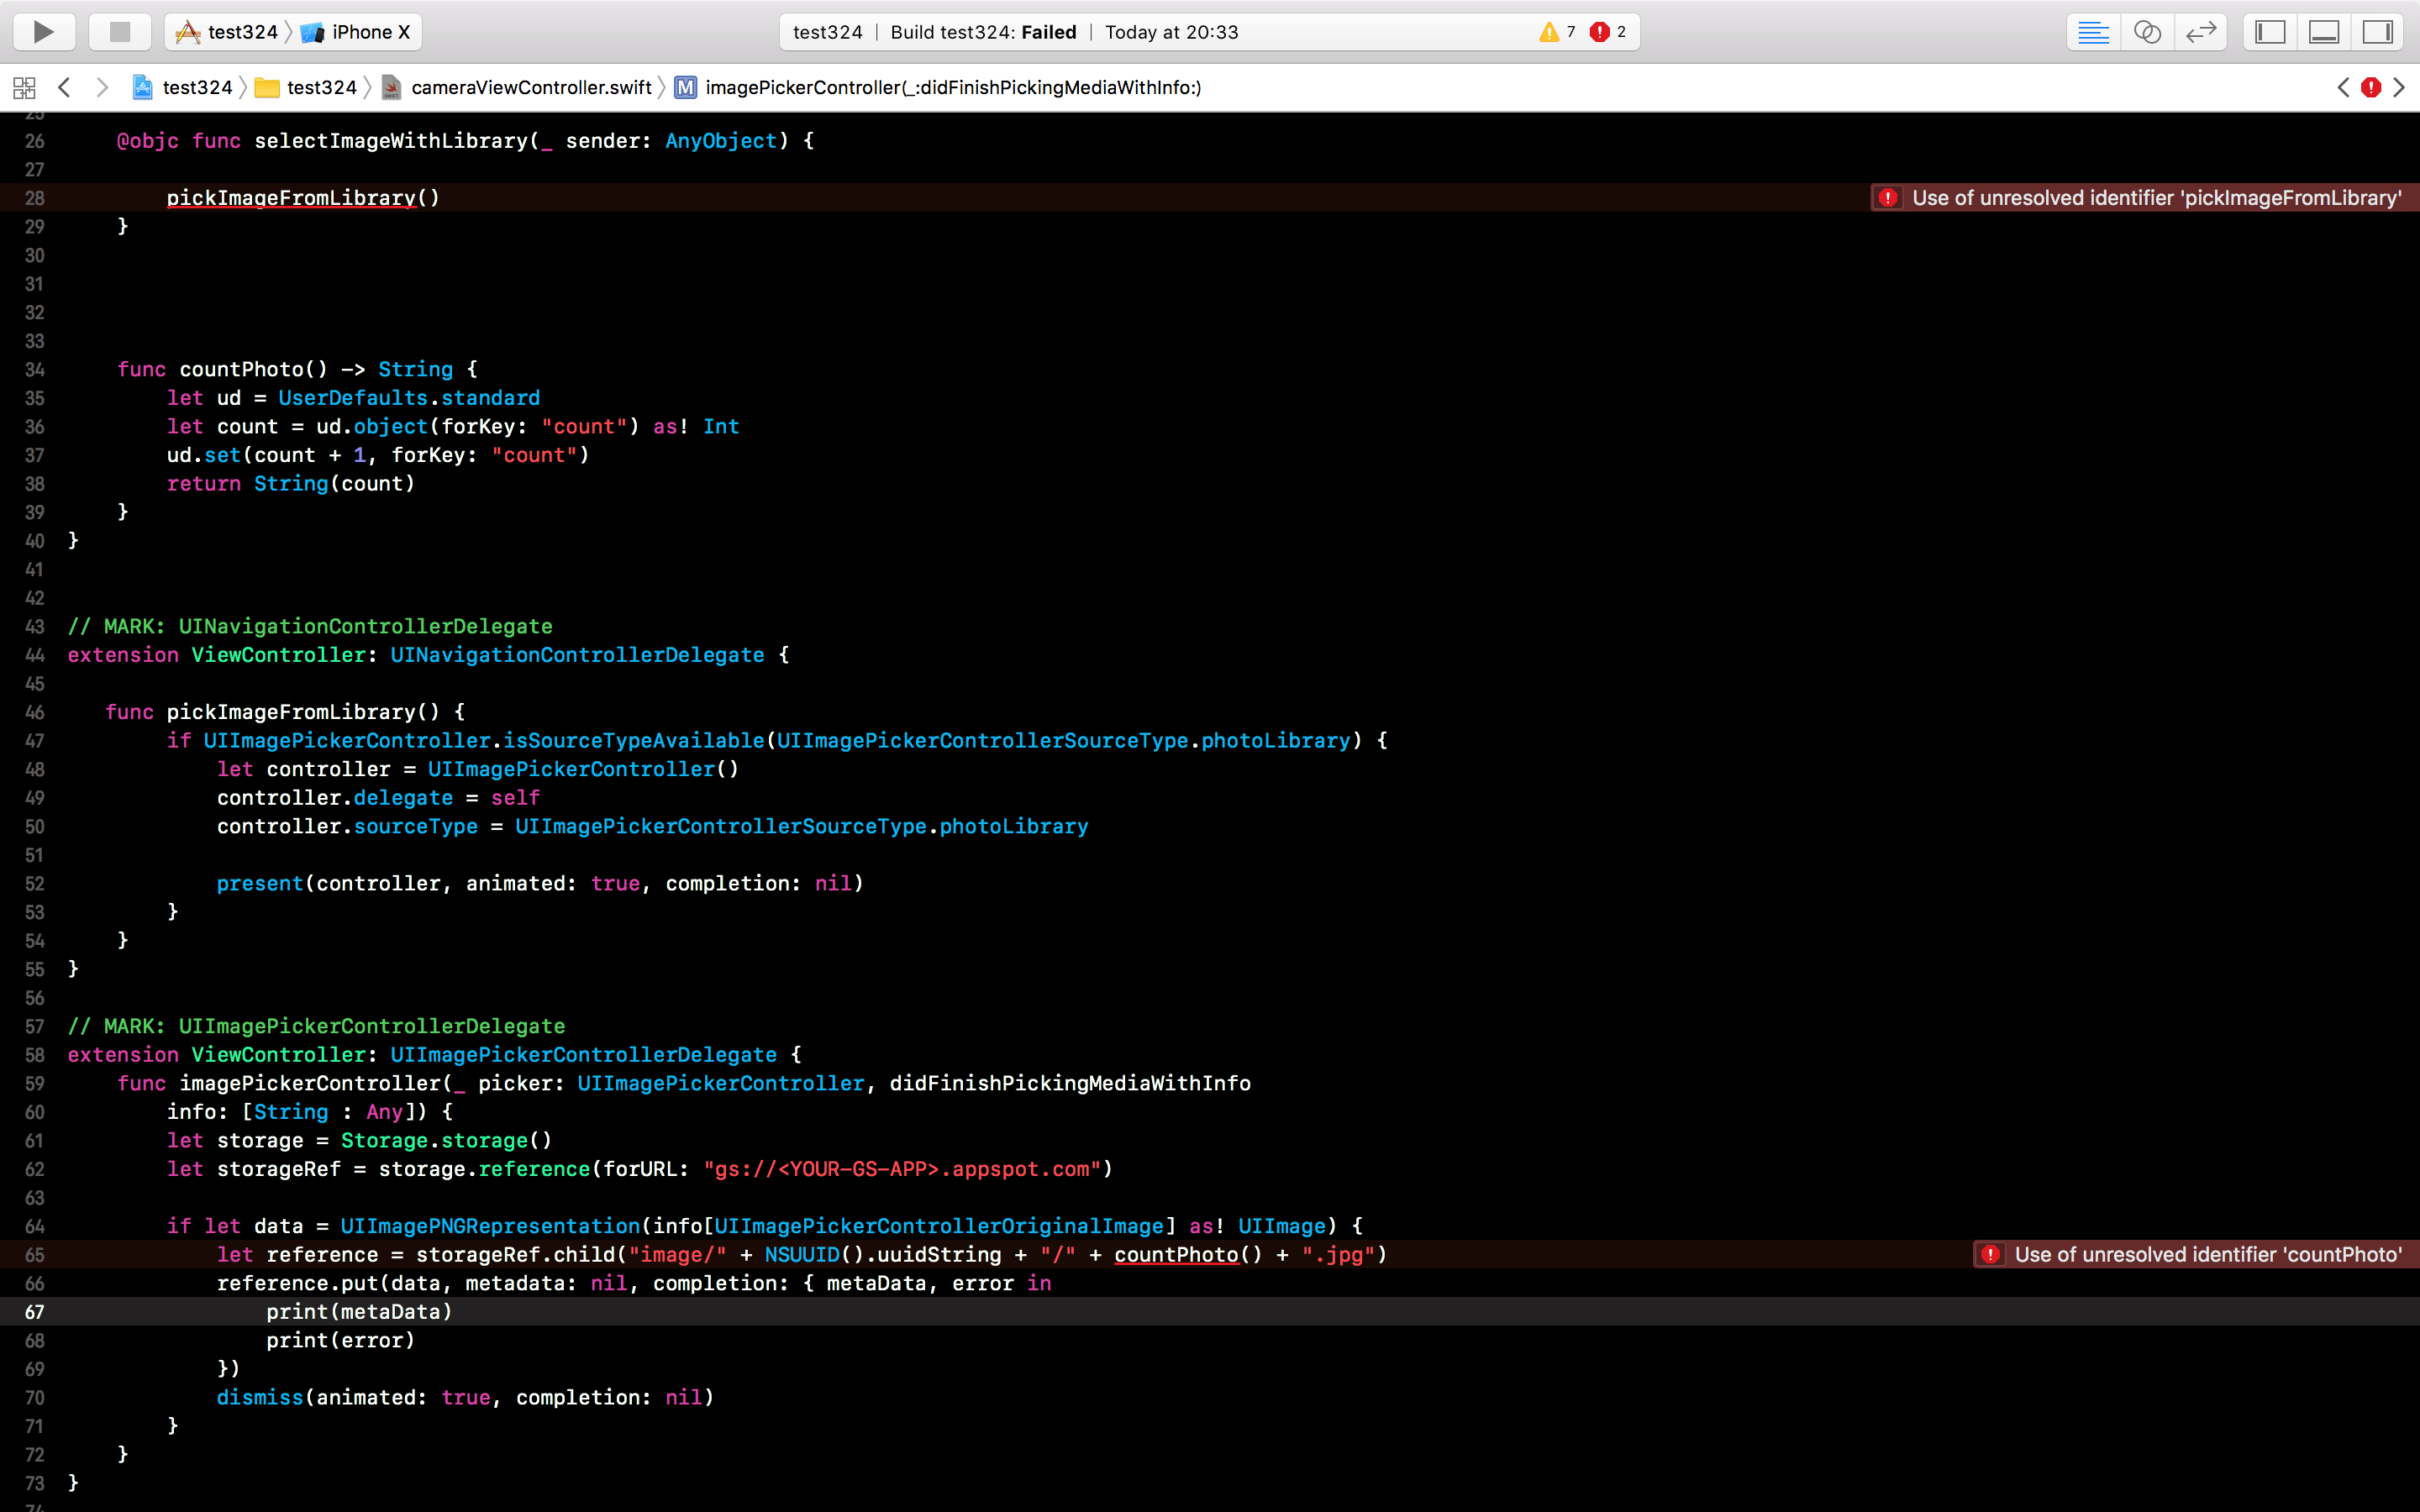Show the Standard editor
The height and width of the screenshot is (1512, 2420).
point(2093,32)
